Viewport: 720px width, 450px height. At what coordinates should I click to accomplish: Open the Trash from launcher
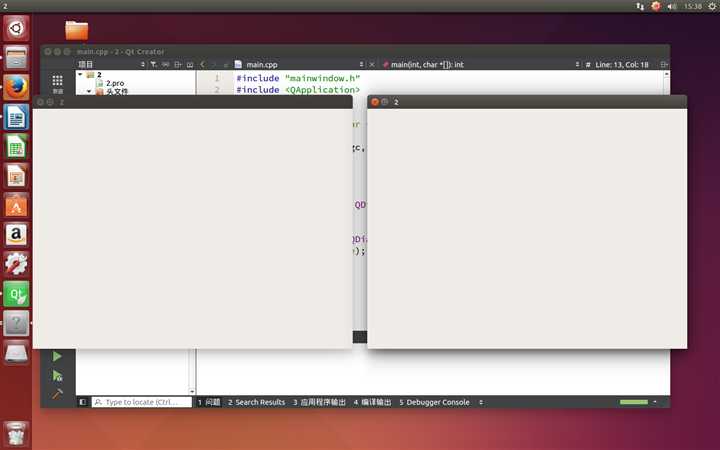[x=16, y=434]
